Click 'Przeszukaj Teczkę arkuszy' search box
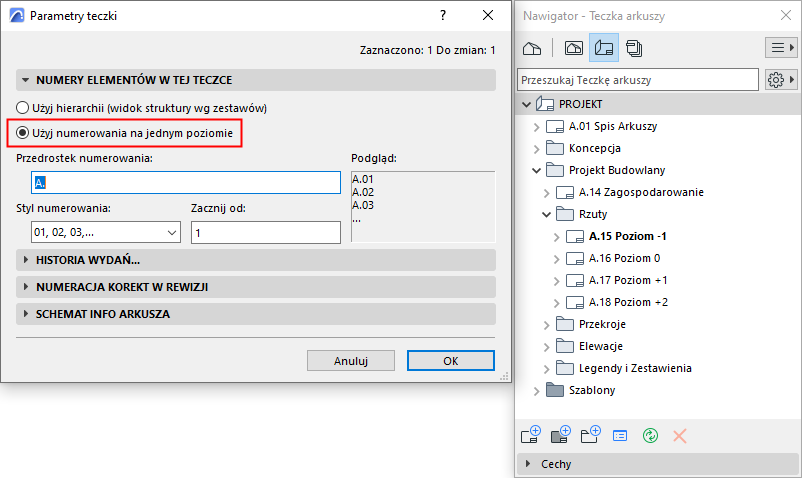Image resolution: width=802 pixels, height=478 pixels. 638,80
